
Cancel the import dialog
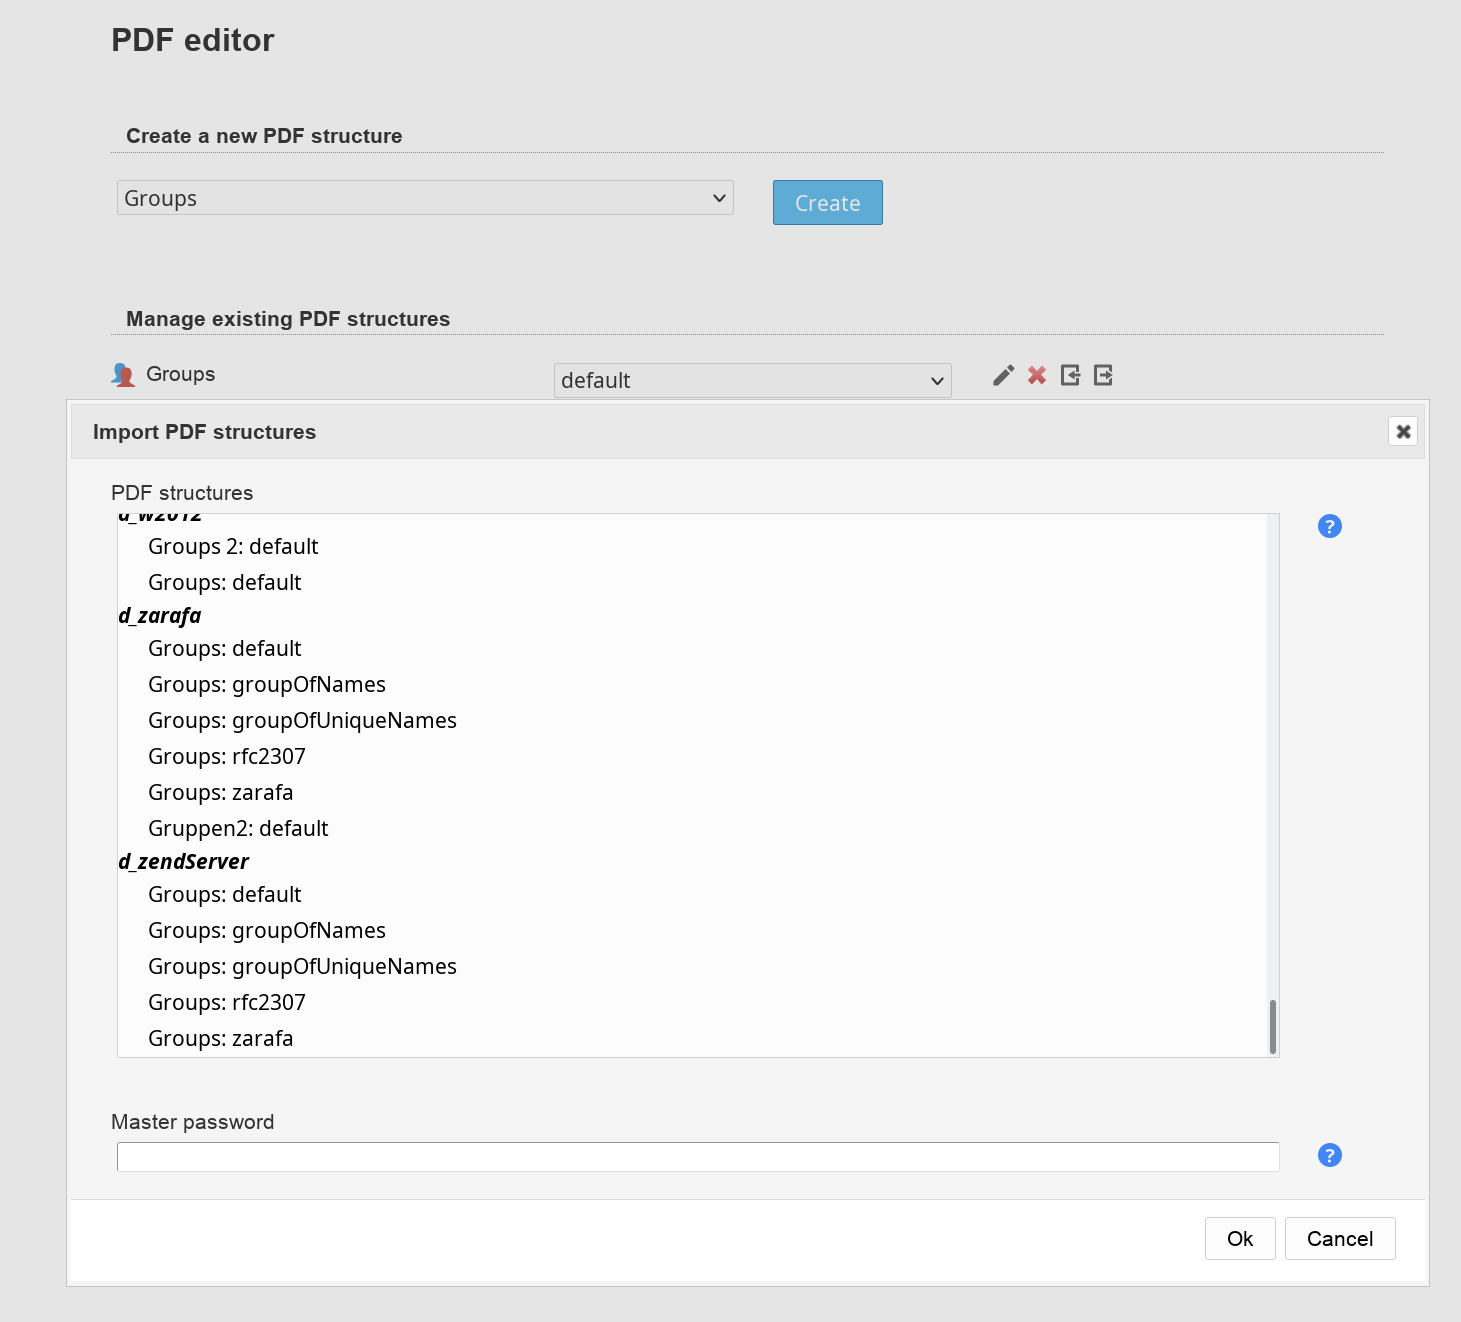pyautogui.click(x=1339, y=1238)
